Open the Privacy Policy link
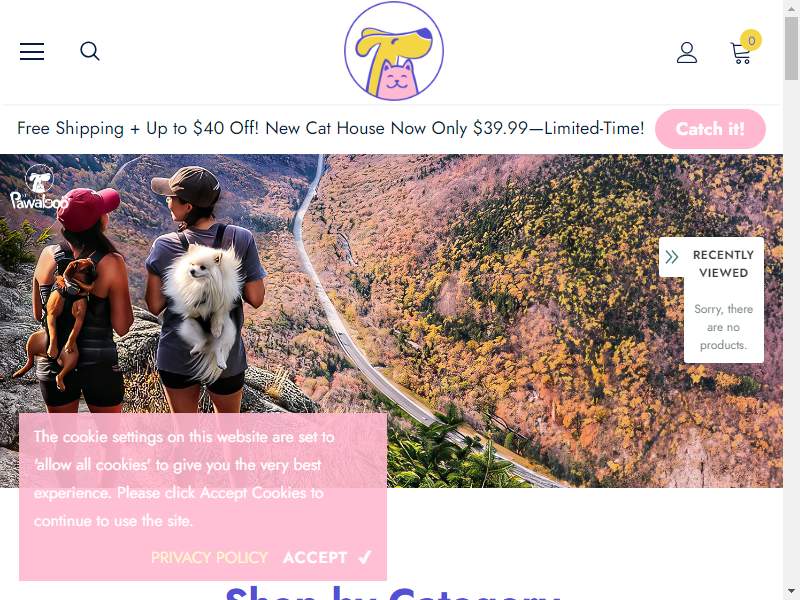Screen dimensions: 800x600 pos(209,557)
